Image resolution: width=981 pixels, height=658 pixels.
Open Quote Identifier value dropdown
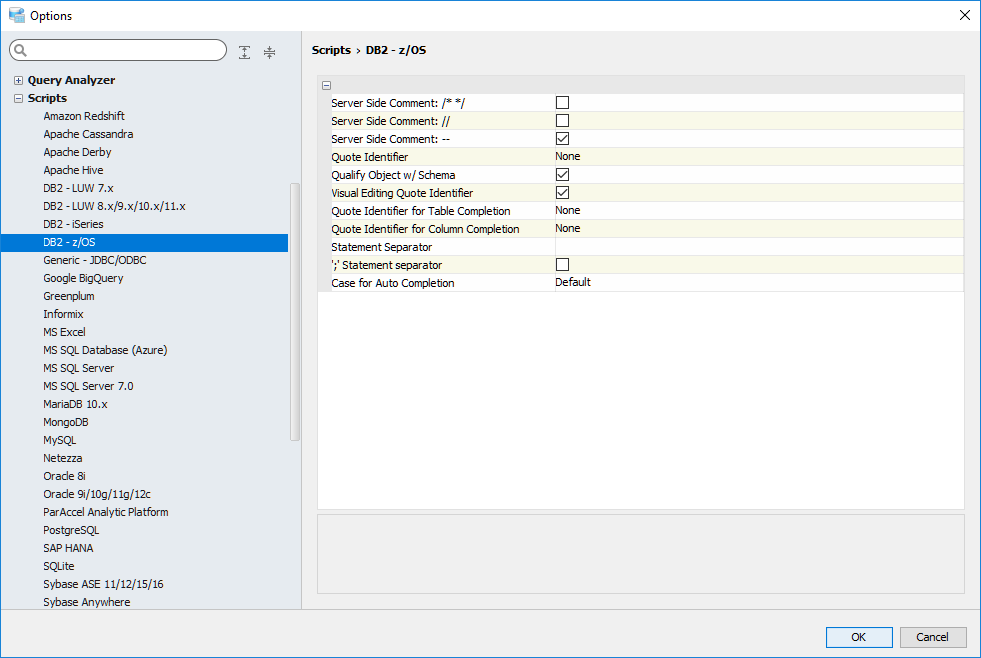[x=757, y=157]
